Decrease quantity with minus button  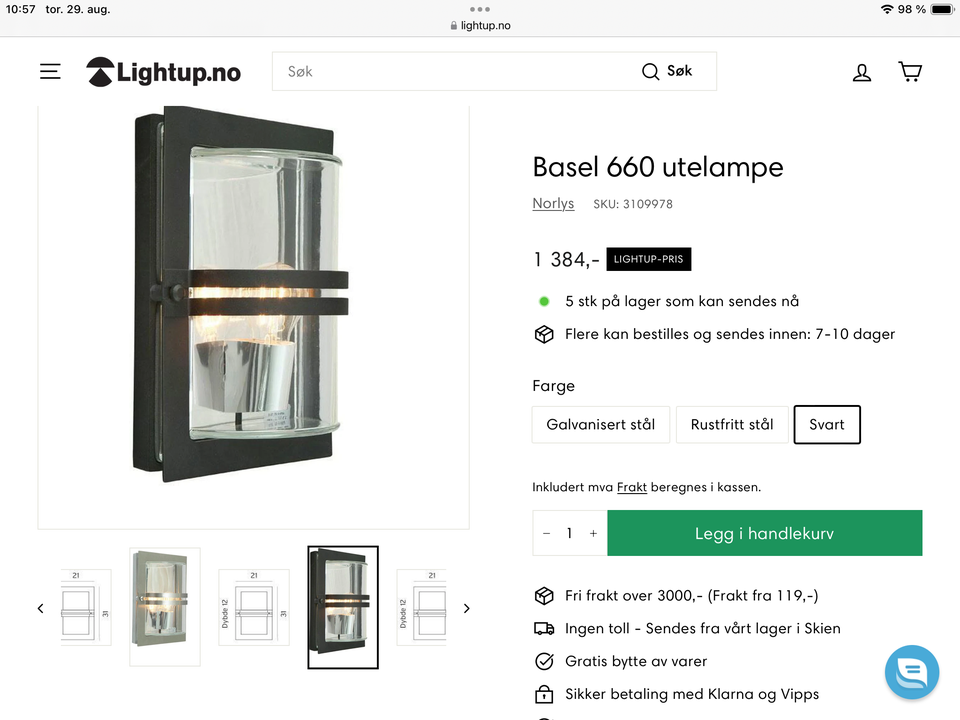(x=546, y=534)
